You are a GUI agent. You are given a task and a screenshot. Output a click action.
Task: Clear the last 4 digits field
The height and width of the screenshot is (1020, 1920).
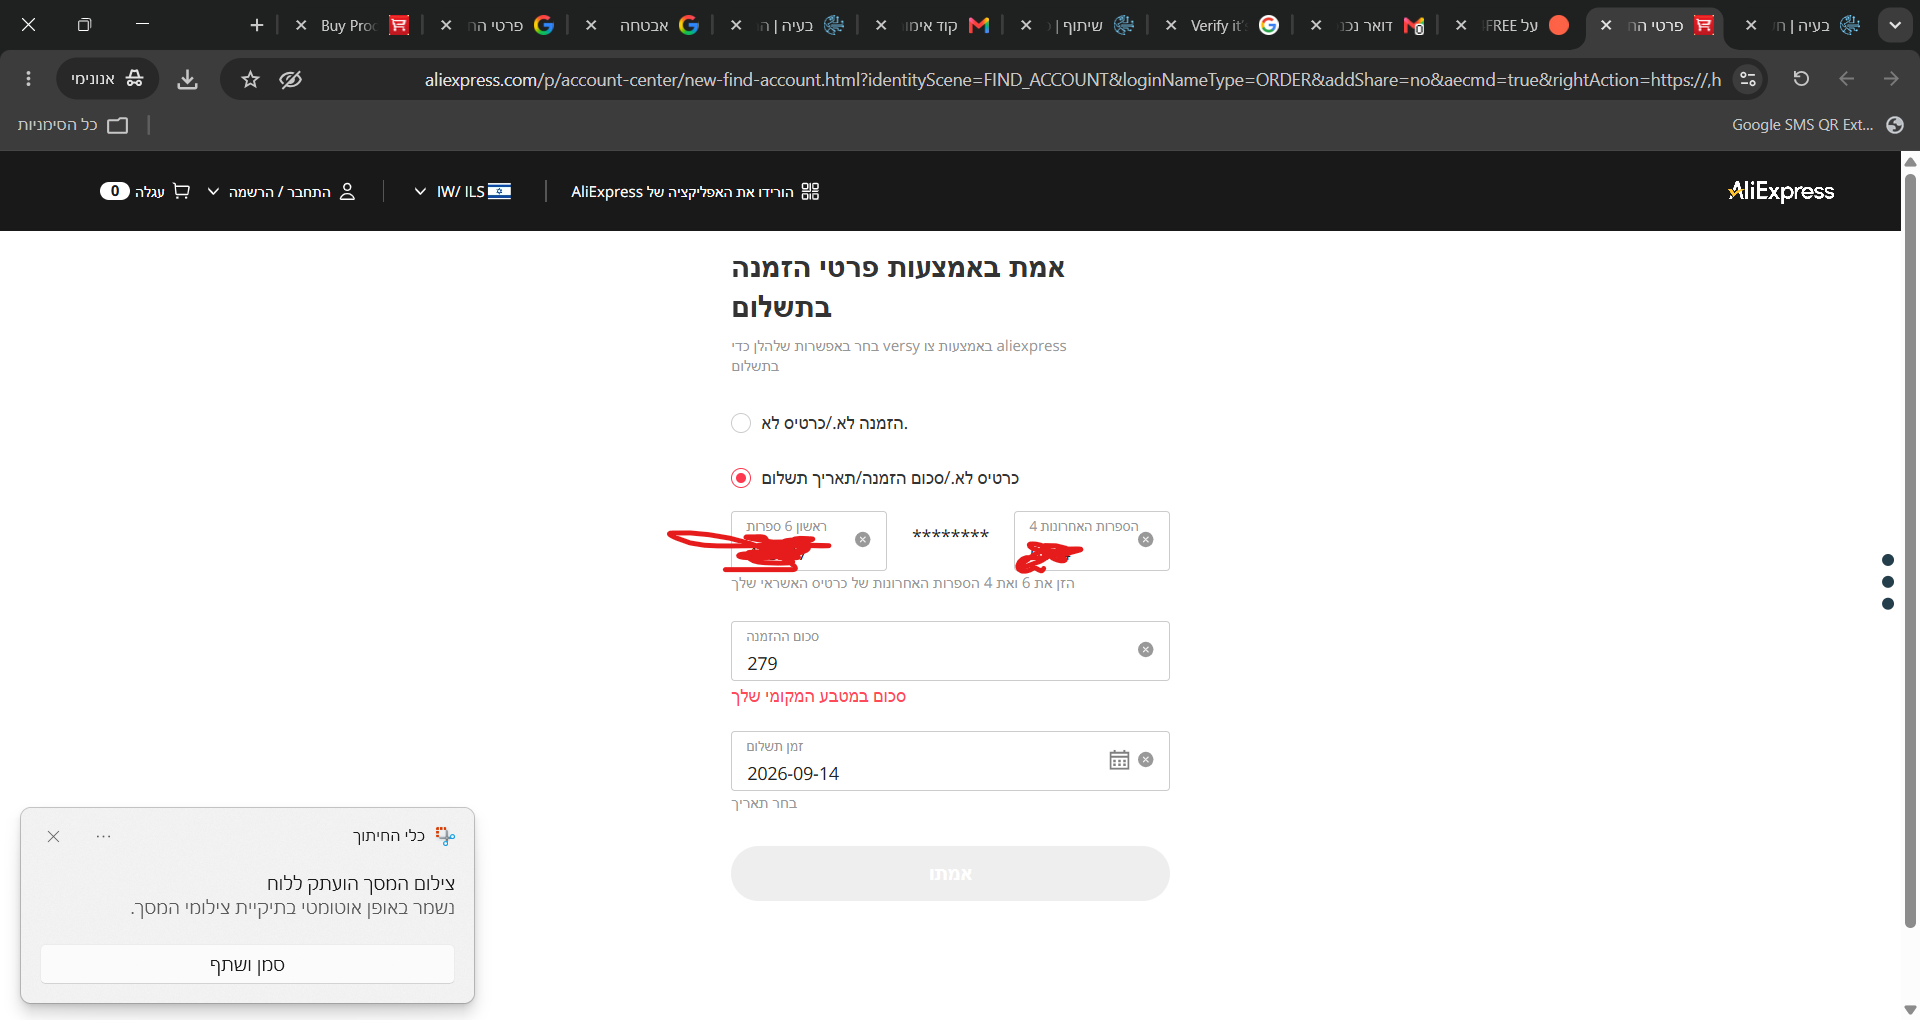(x=1146, y=540)
